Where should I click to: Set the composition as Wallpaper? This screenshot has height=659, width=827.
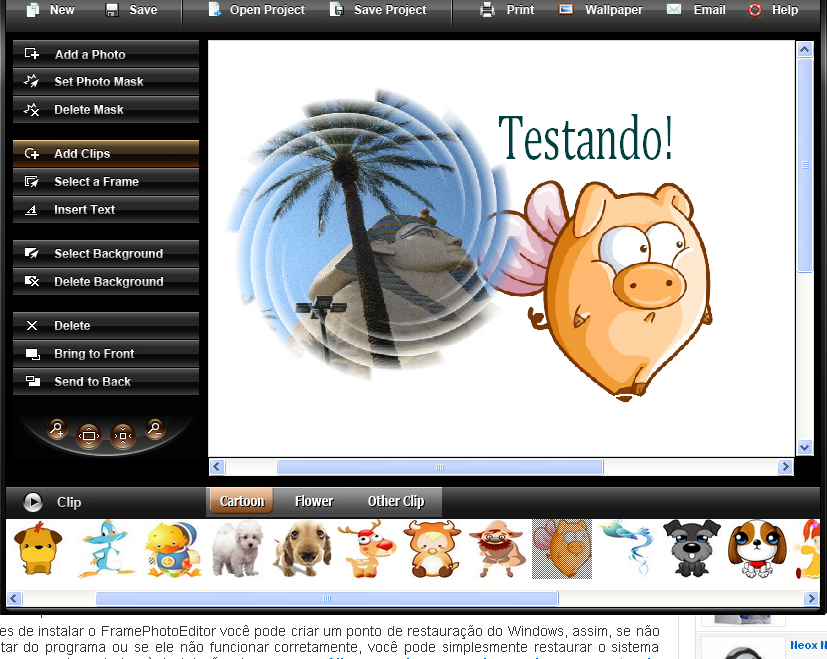(x=600, y=10)
